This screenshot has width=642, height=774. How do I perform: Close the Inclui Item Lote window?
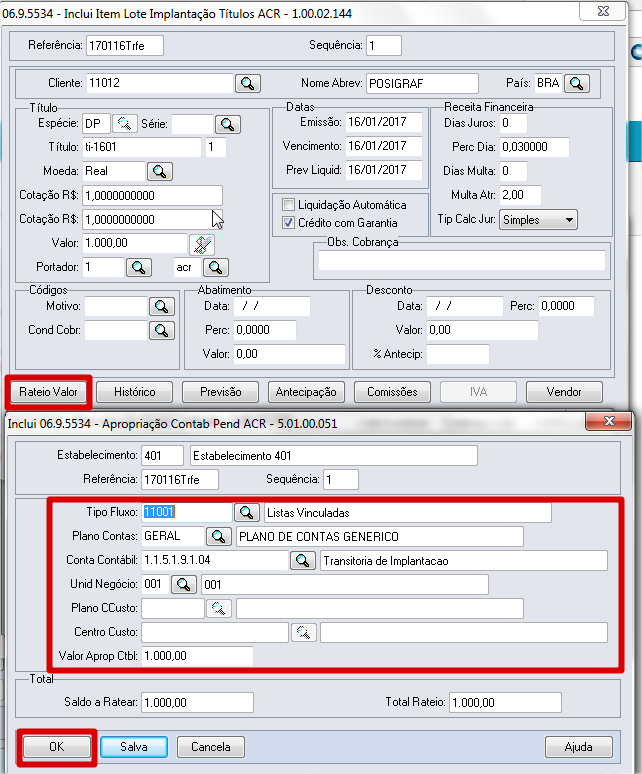pyautogui.click(x=603, y=11)
